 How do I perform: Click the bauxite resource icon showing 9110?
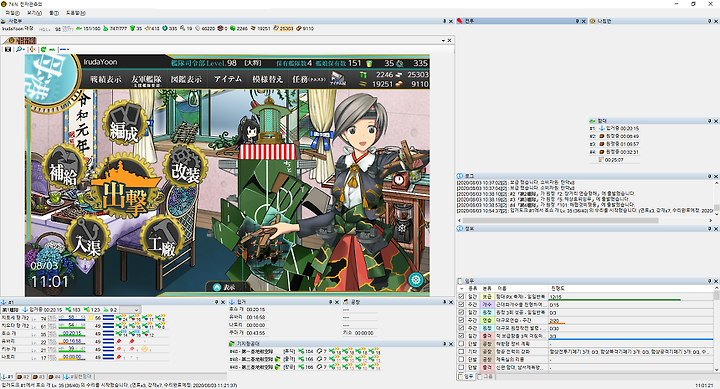click(x=298, y=28)
